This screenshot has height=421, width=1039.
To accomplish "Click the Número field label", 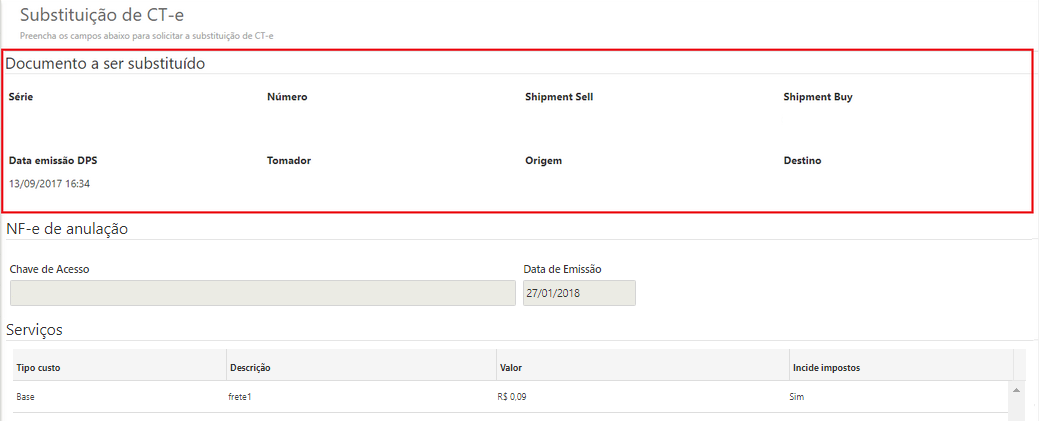I will (287, 97).
